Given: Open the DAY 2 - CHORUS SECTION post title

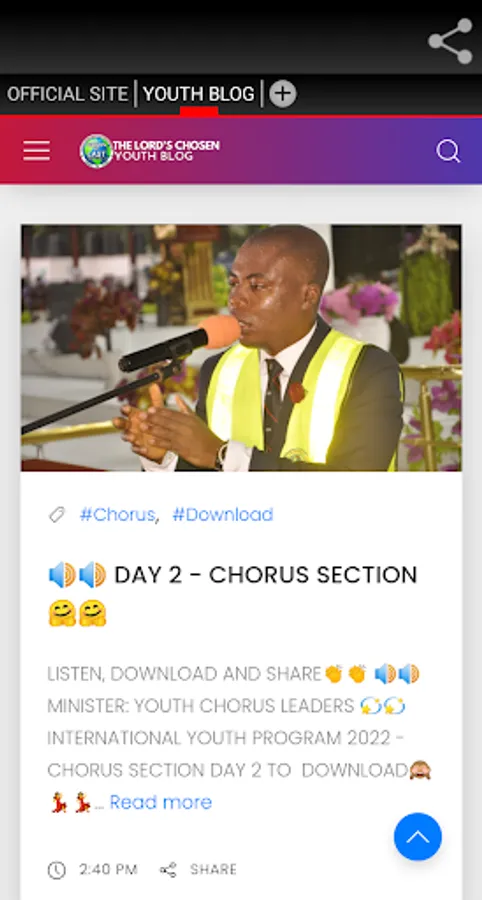Looking at the screenshot, I should [x=233, y=594].
